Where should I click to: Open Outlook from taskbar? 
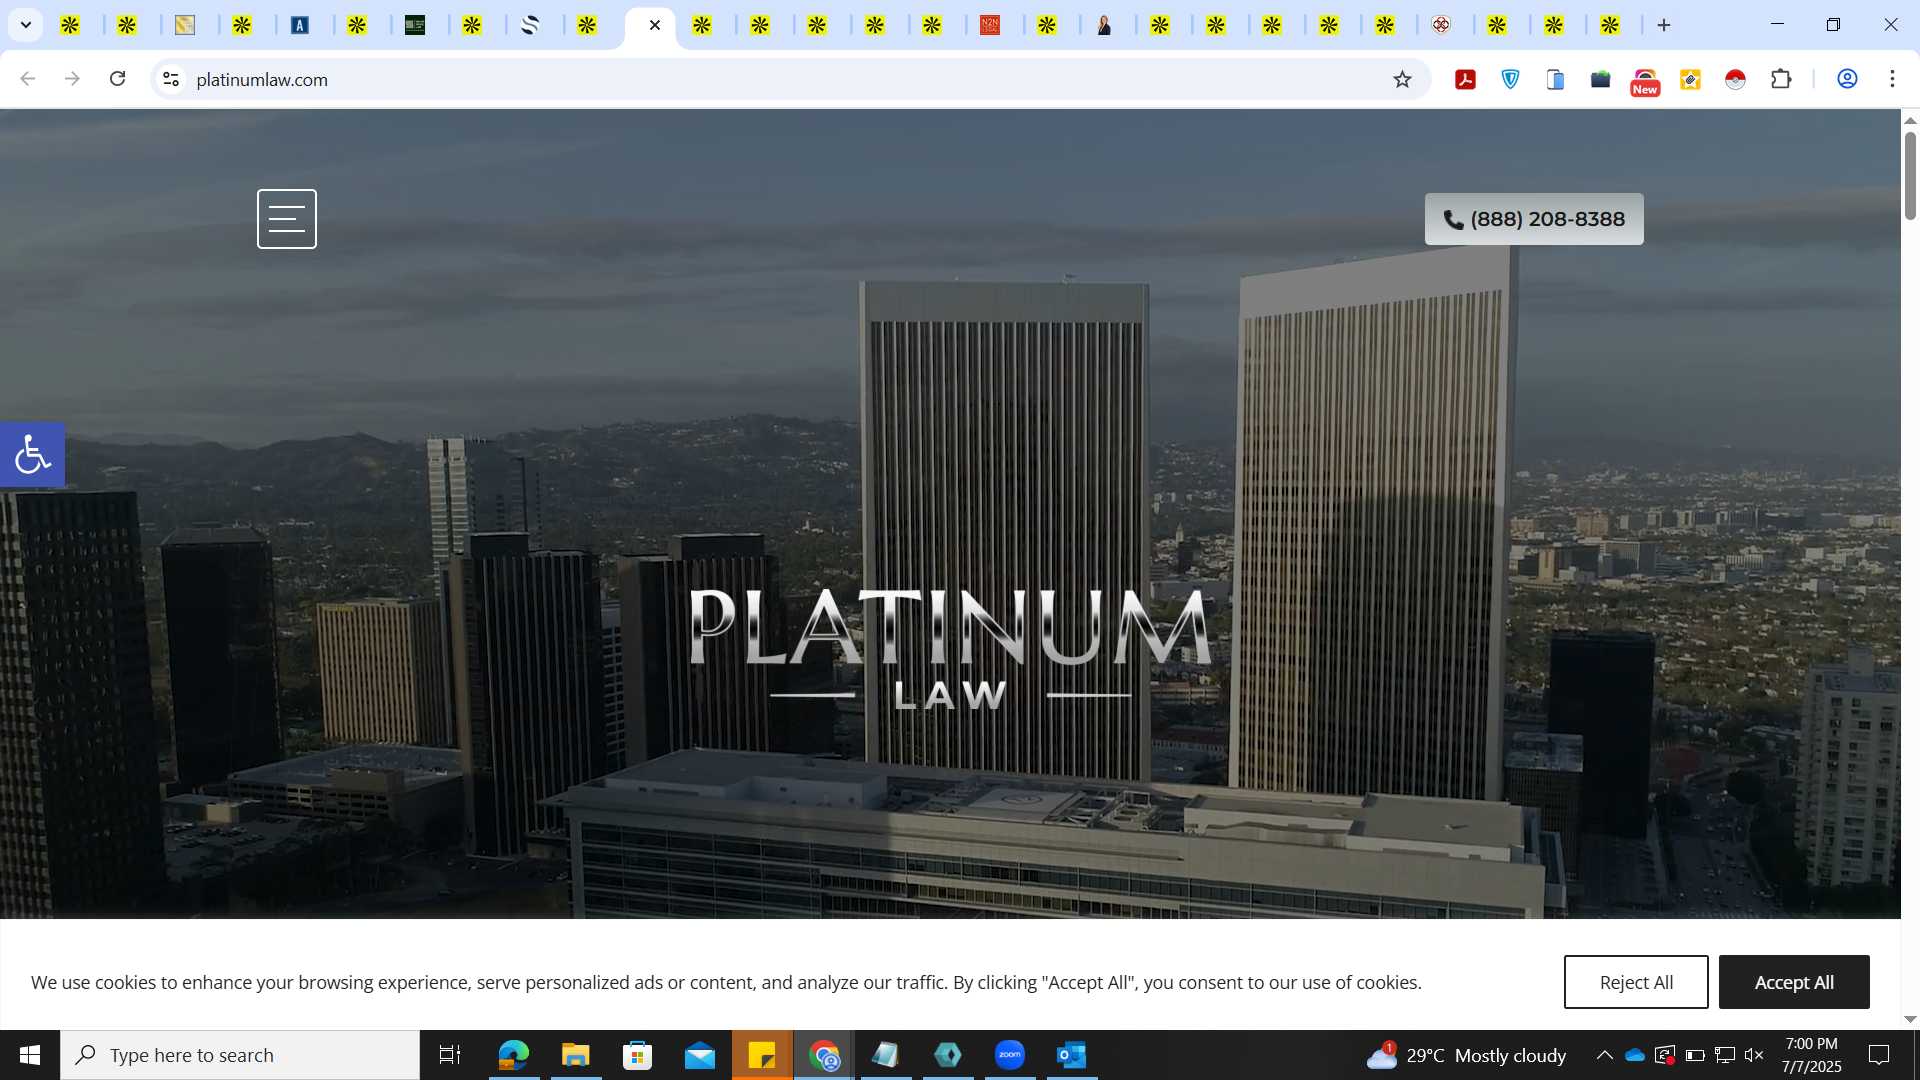pos(1072,1055)
